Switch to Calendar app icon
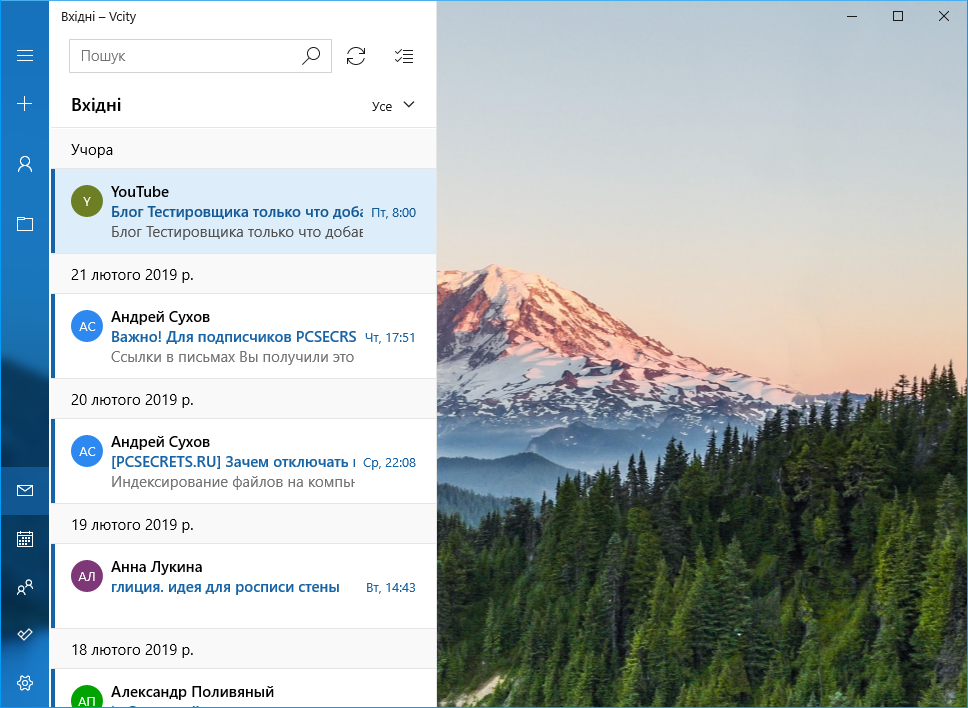This screenshot has width=968, height=708. [x=25, y=539]
